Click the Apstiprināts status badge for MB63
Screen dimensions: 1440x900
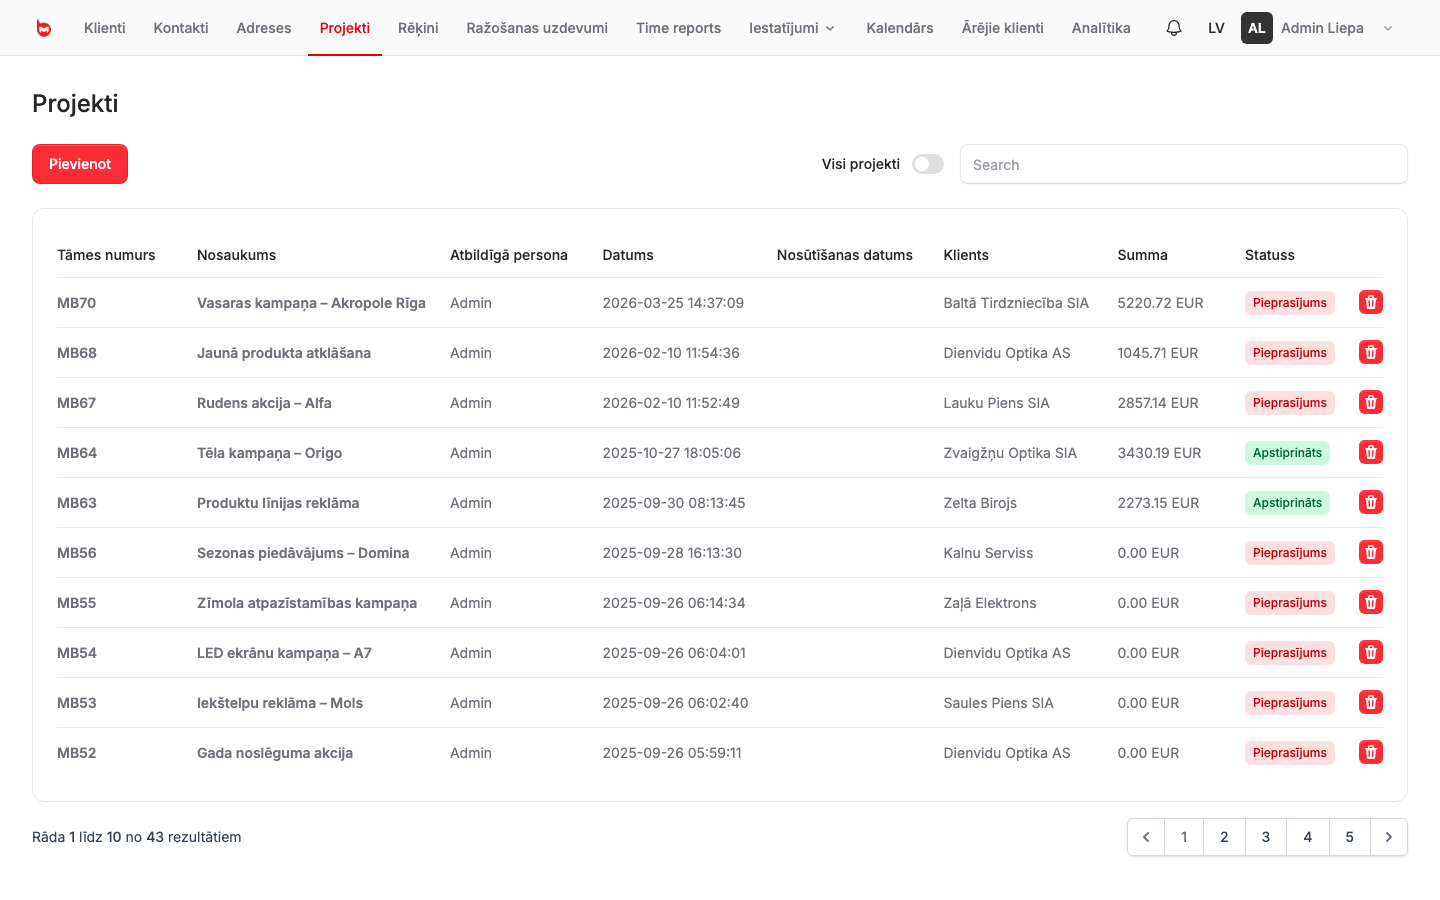1287,503
